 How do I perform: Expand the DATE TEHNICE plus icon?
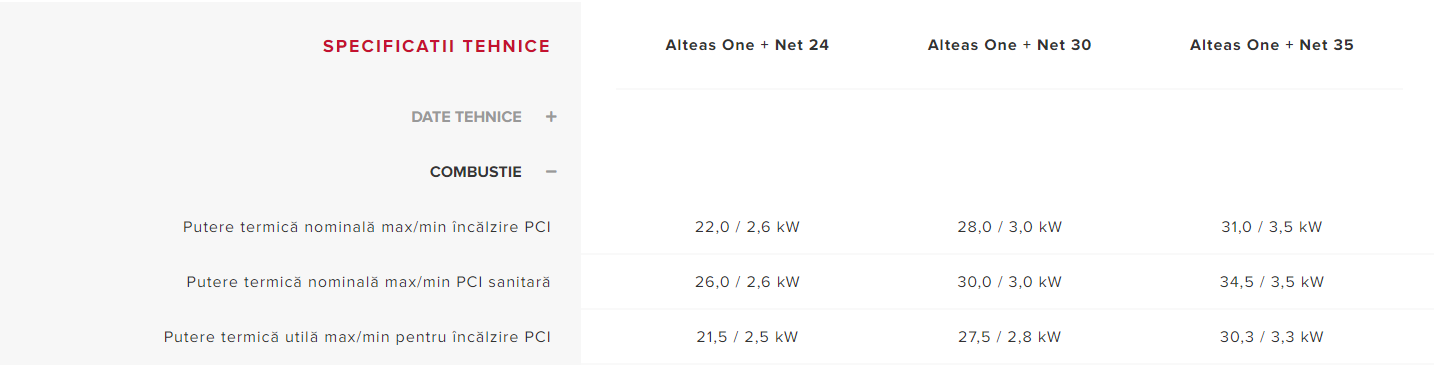[551, 117]
